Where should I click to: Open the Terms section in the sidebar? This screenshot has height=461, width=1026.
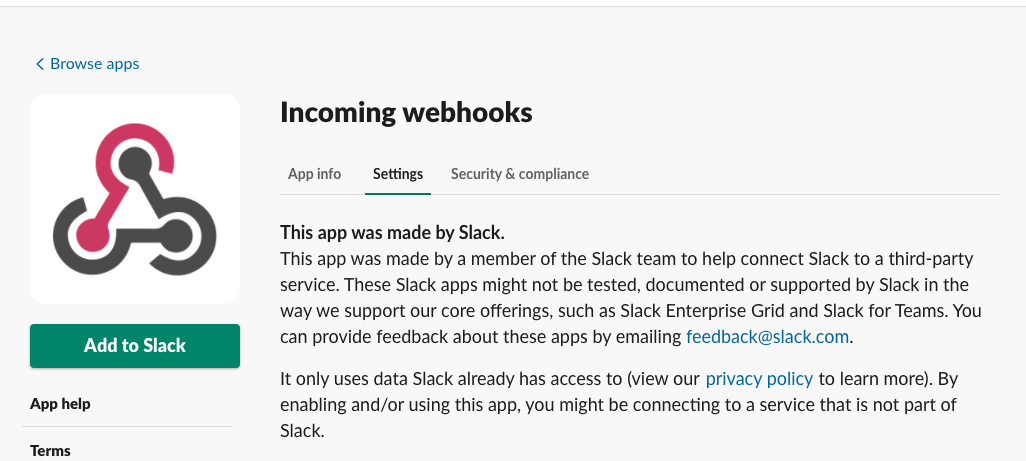[50, 451]
